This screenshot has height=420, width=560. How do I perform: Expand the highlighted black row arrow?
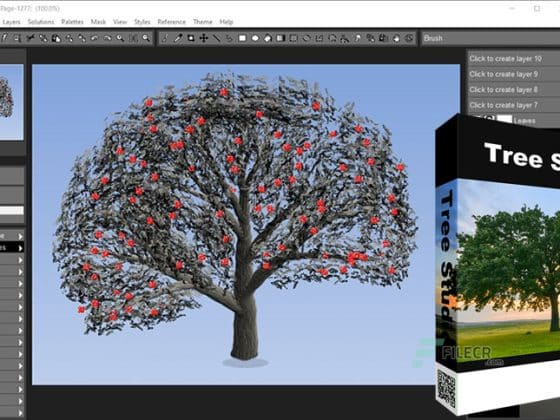[20, 248]
